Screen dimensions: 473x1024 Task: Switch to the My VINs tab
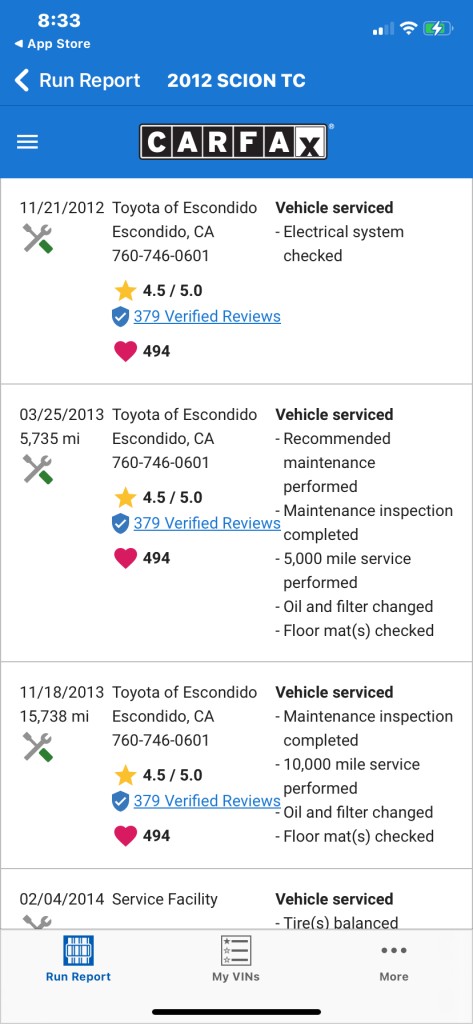236,959
